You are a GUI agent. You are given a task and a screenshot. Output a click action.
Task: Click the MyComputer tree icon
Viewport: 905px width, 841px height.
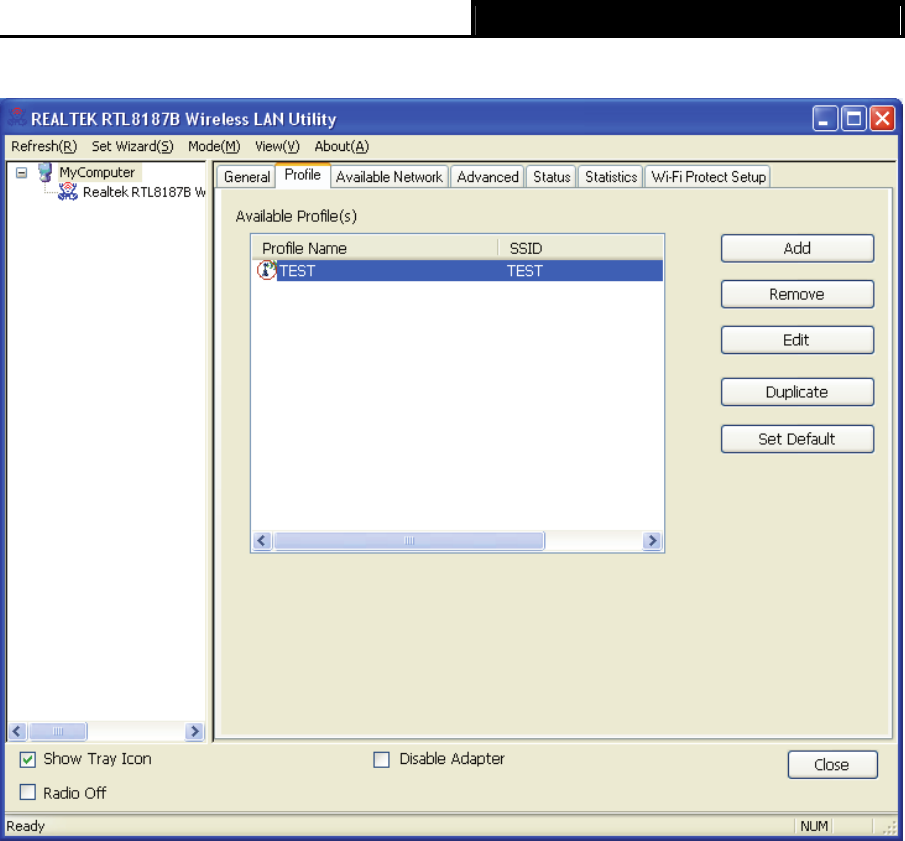click(x=45, y=172)
